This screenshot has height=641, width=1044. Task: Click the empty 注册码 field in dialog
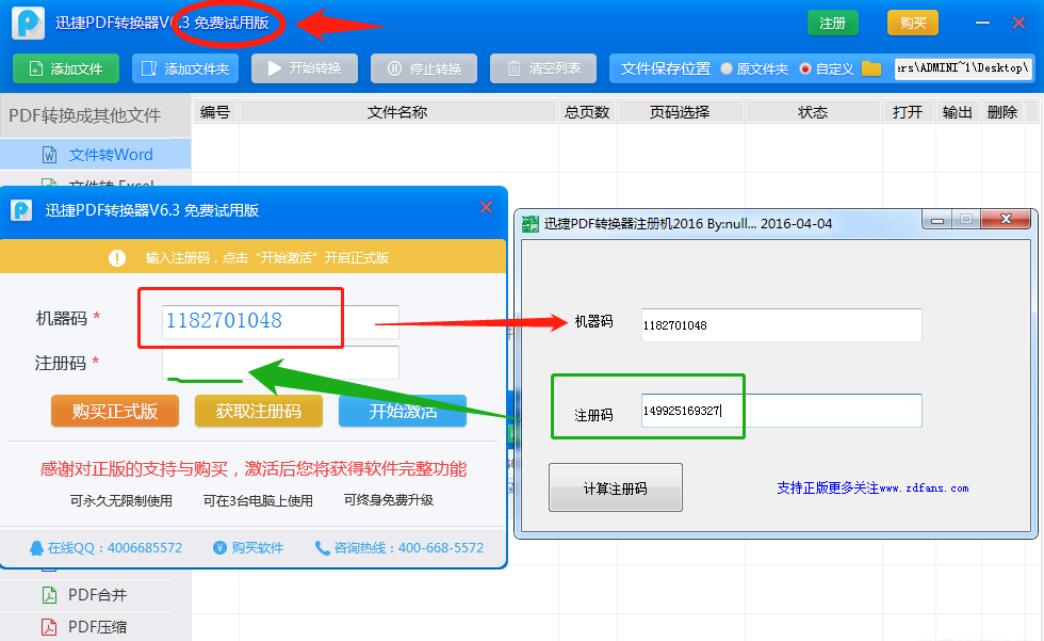[280, 362]
